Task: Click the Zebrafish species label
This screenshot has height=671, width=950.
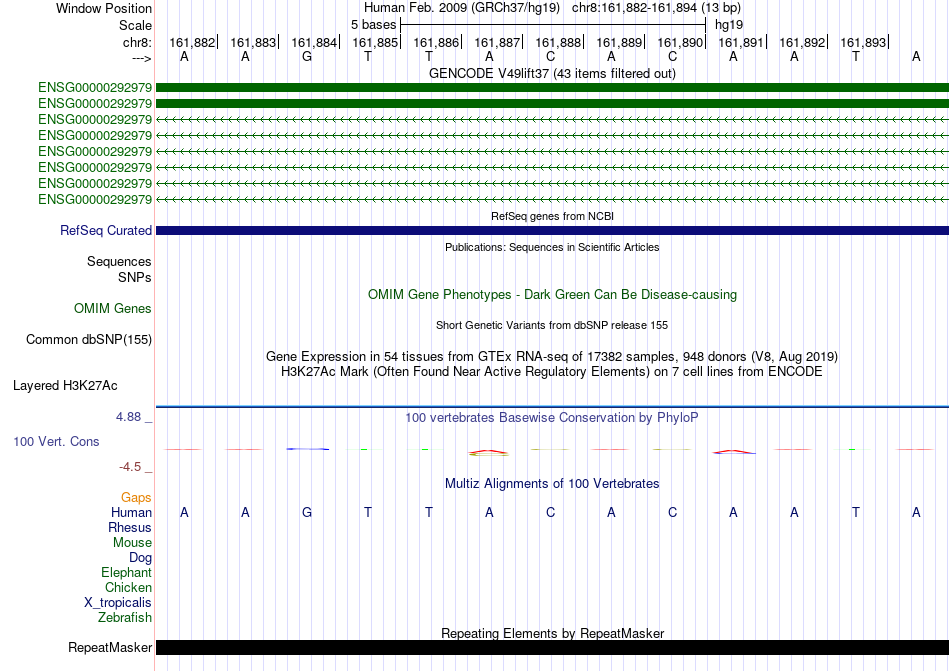Action: point(125,618)
